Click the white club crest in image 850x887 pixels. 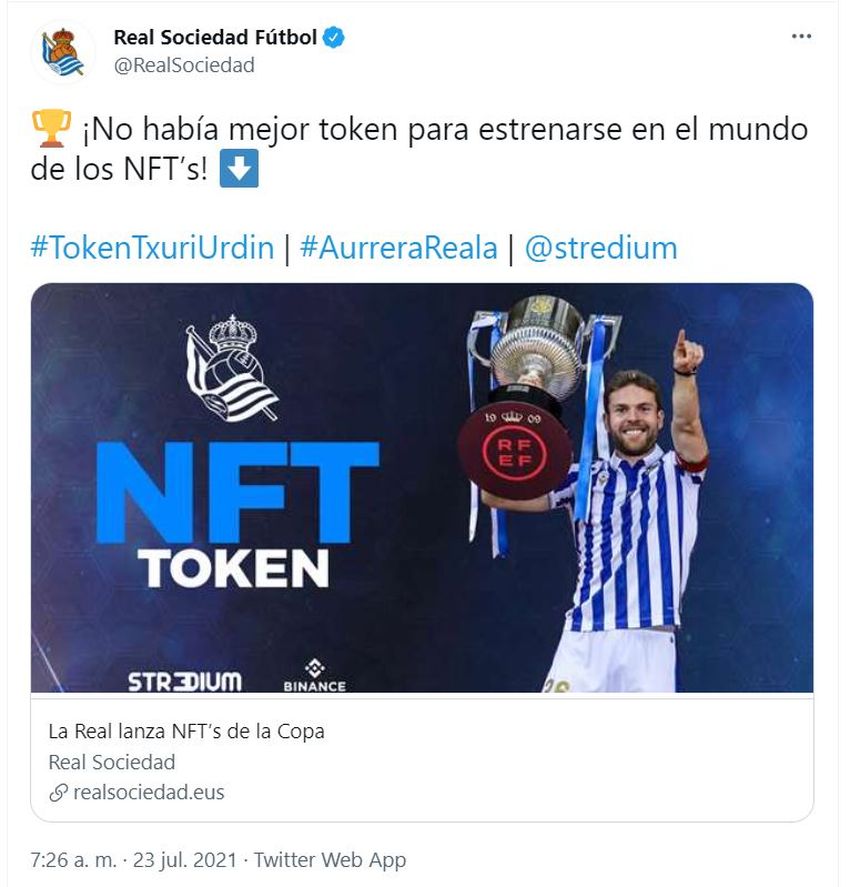231,368
